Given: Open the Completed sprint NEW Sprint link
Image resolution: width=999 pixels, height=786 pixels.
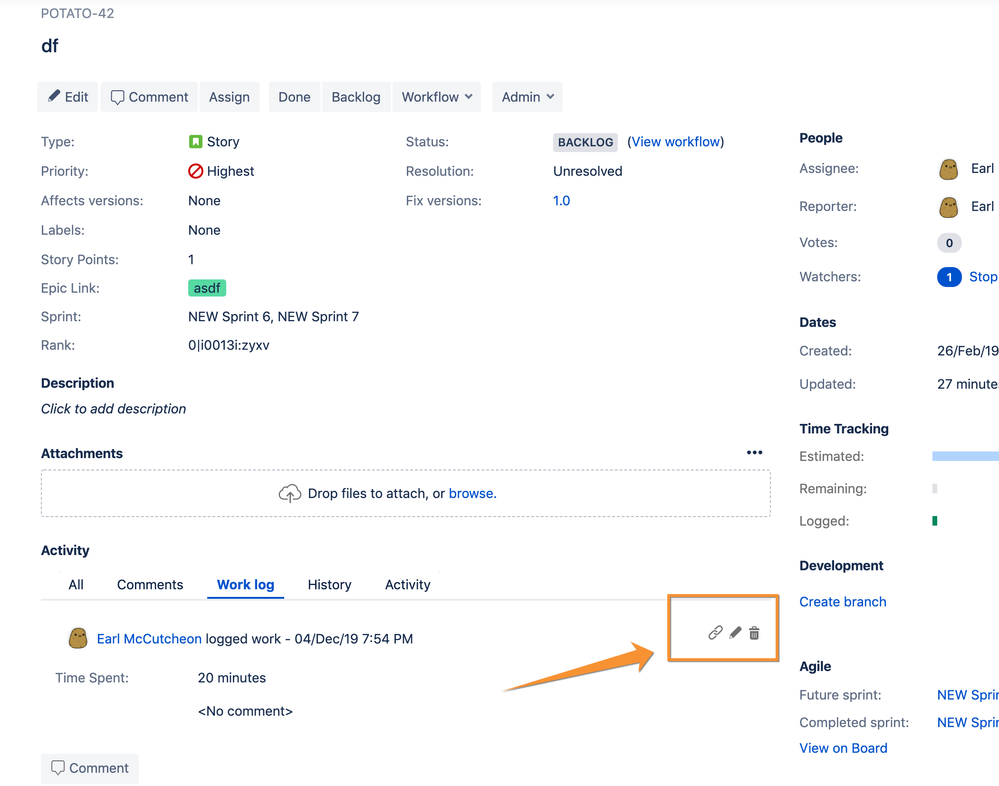Looking at the screenshot, I should tap(968, 722).
